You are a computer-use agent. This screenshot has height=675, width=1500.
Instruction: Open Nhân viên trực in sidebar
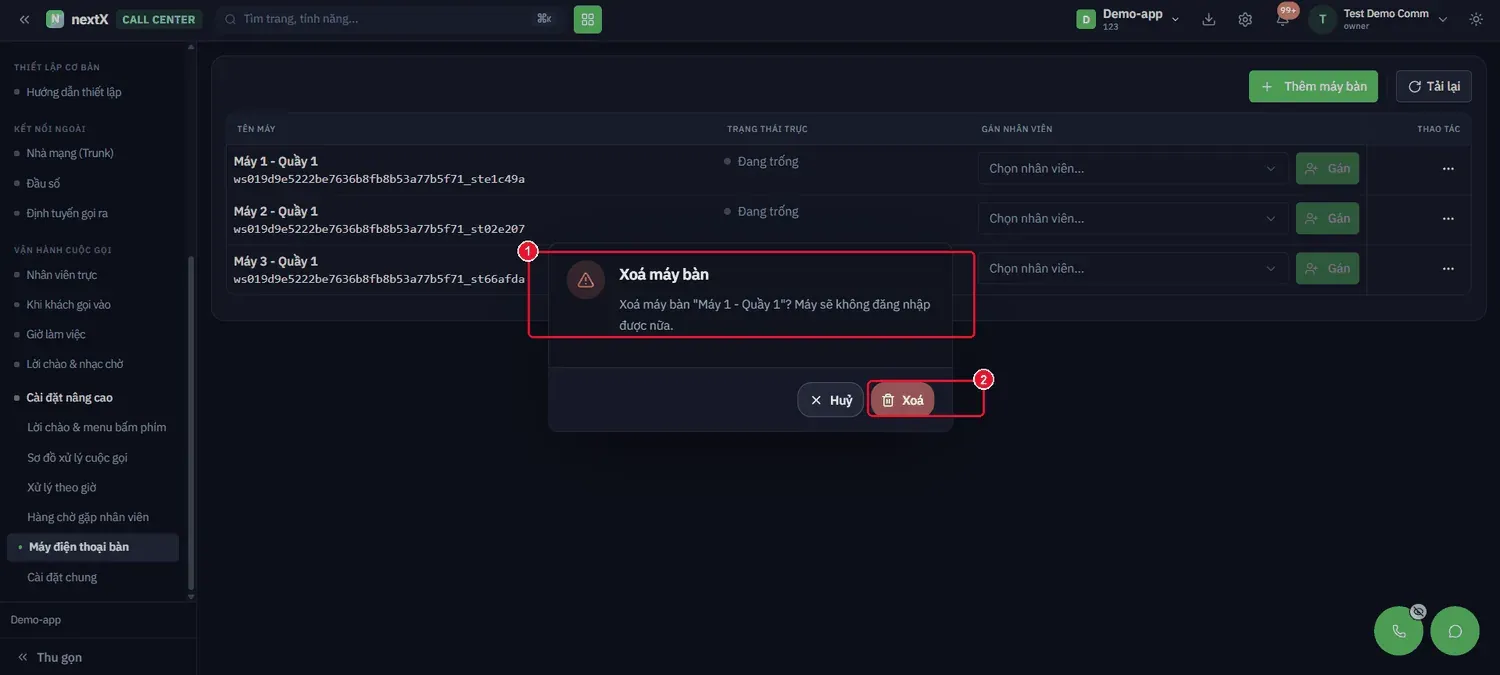point(62,275)
